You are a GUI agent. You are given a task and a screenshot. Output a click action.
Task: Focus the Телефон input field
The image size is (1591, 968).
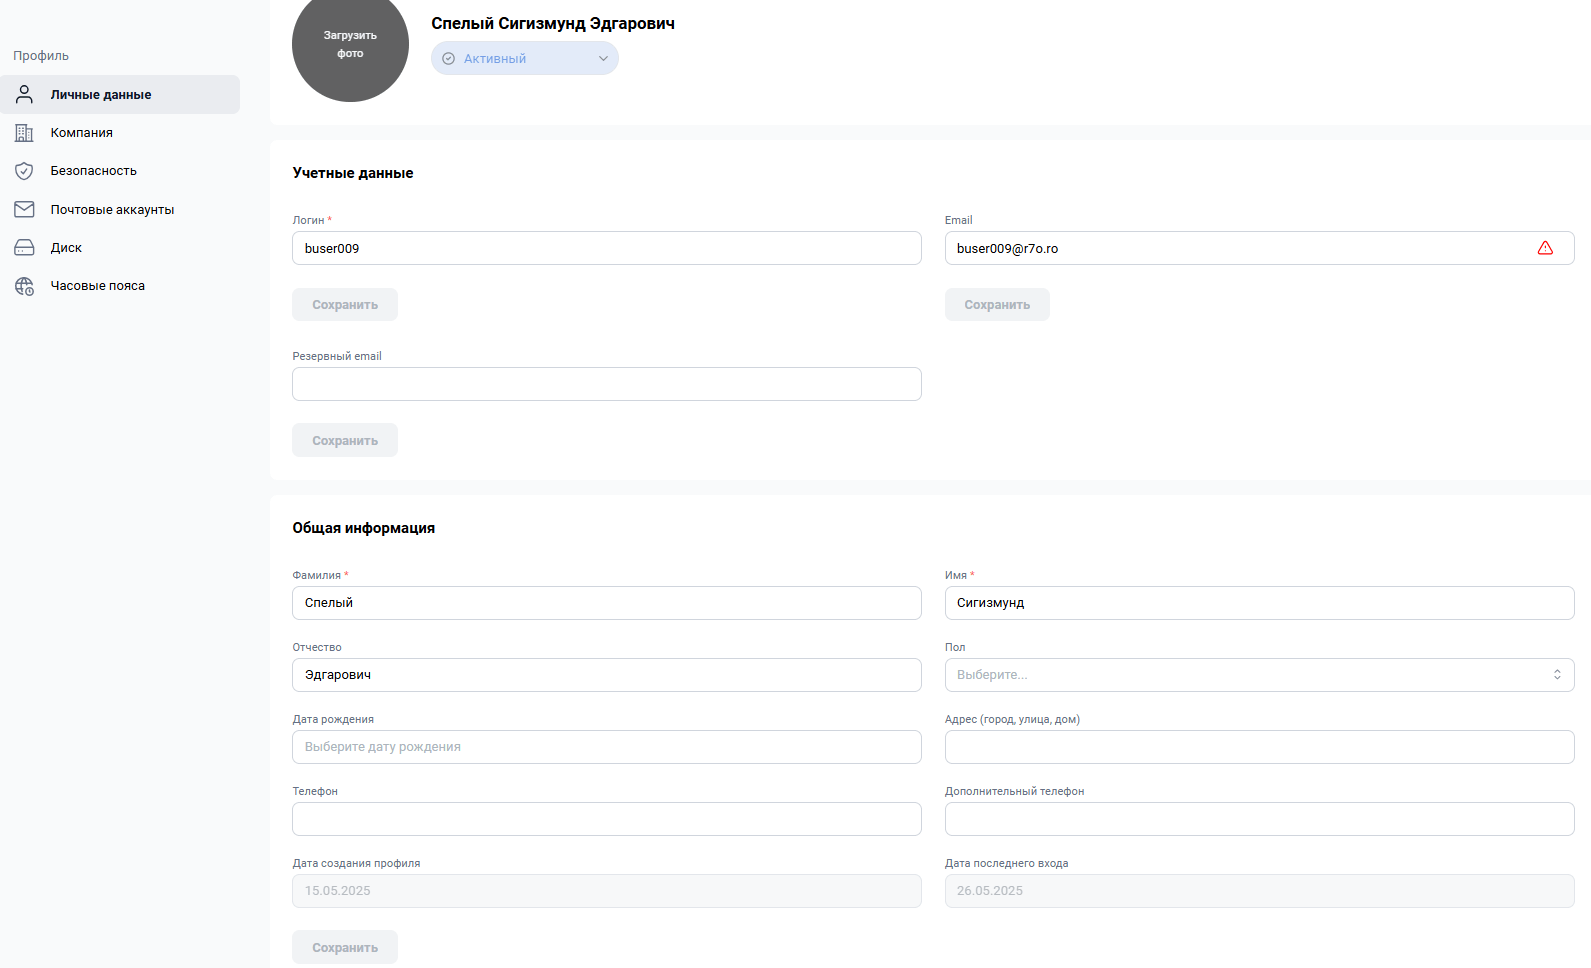(607, 819)
